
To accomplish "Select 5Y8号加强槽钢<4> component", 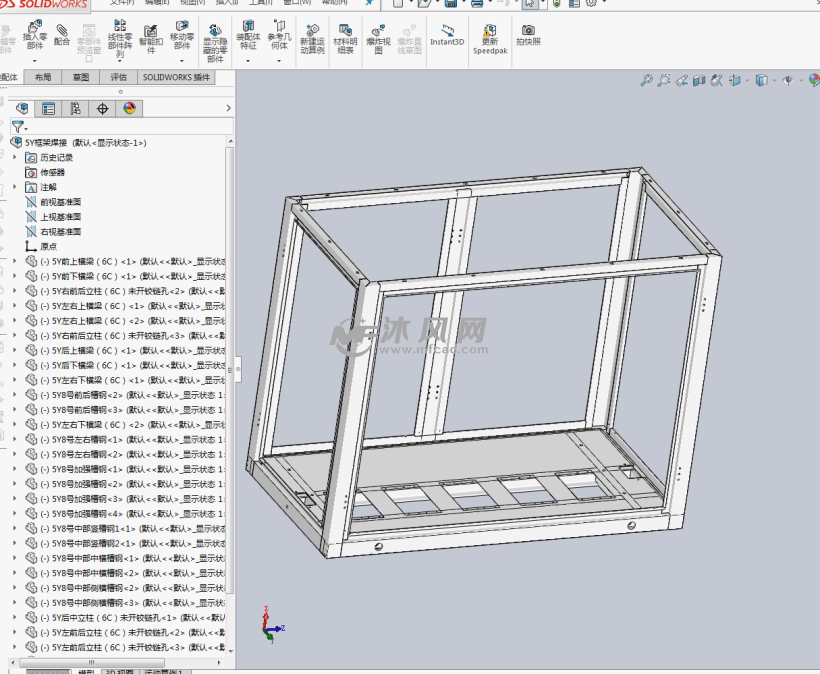I will (126, 513).
